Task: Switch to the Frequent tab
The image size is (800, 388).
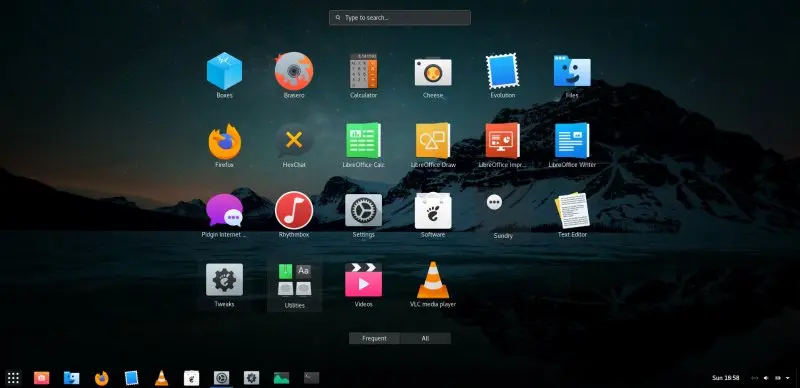Action: 374,338
